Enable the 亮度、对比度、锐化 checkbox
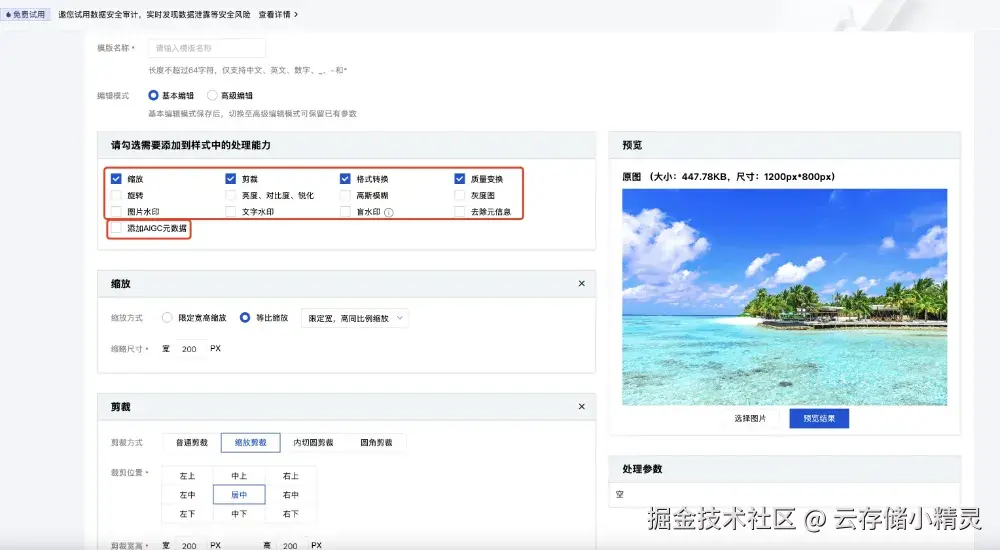Screen dimensions: 1000x550 click(231, 195)
